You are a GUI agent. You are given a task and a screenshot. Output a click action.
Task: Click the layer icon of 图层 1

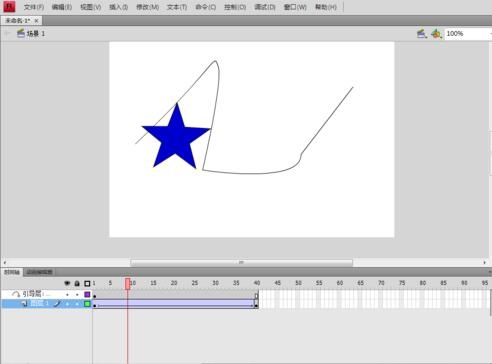coord(24,304)
